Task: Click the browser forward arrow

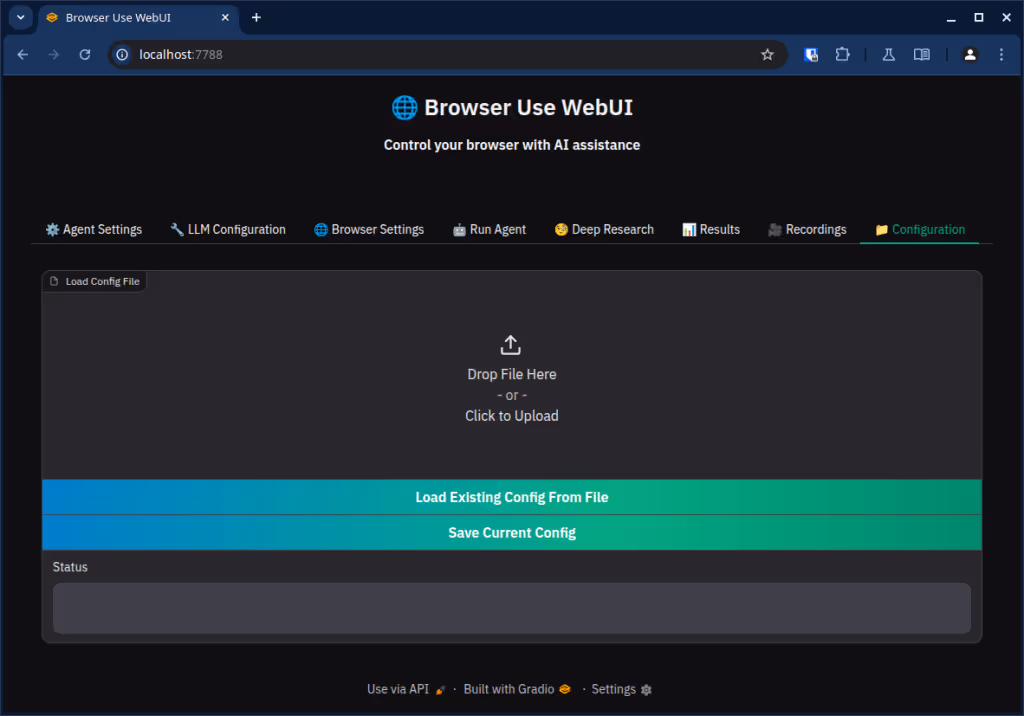Action: 54,55
